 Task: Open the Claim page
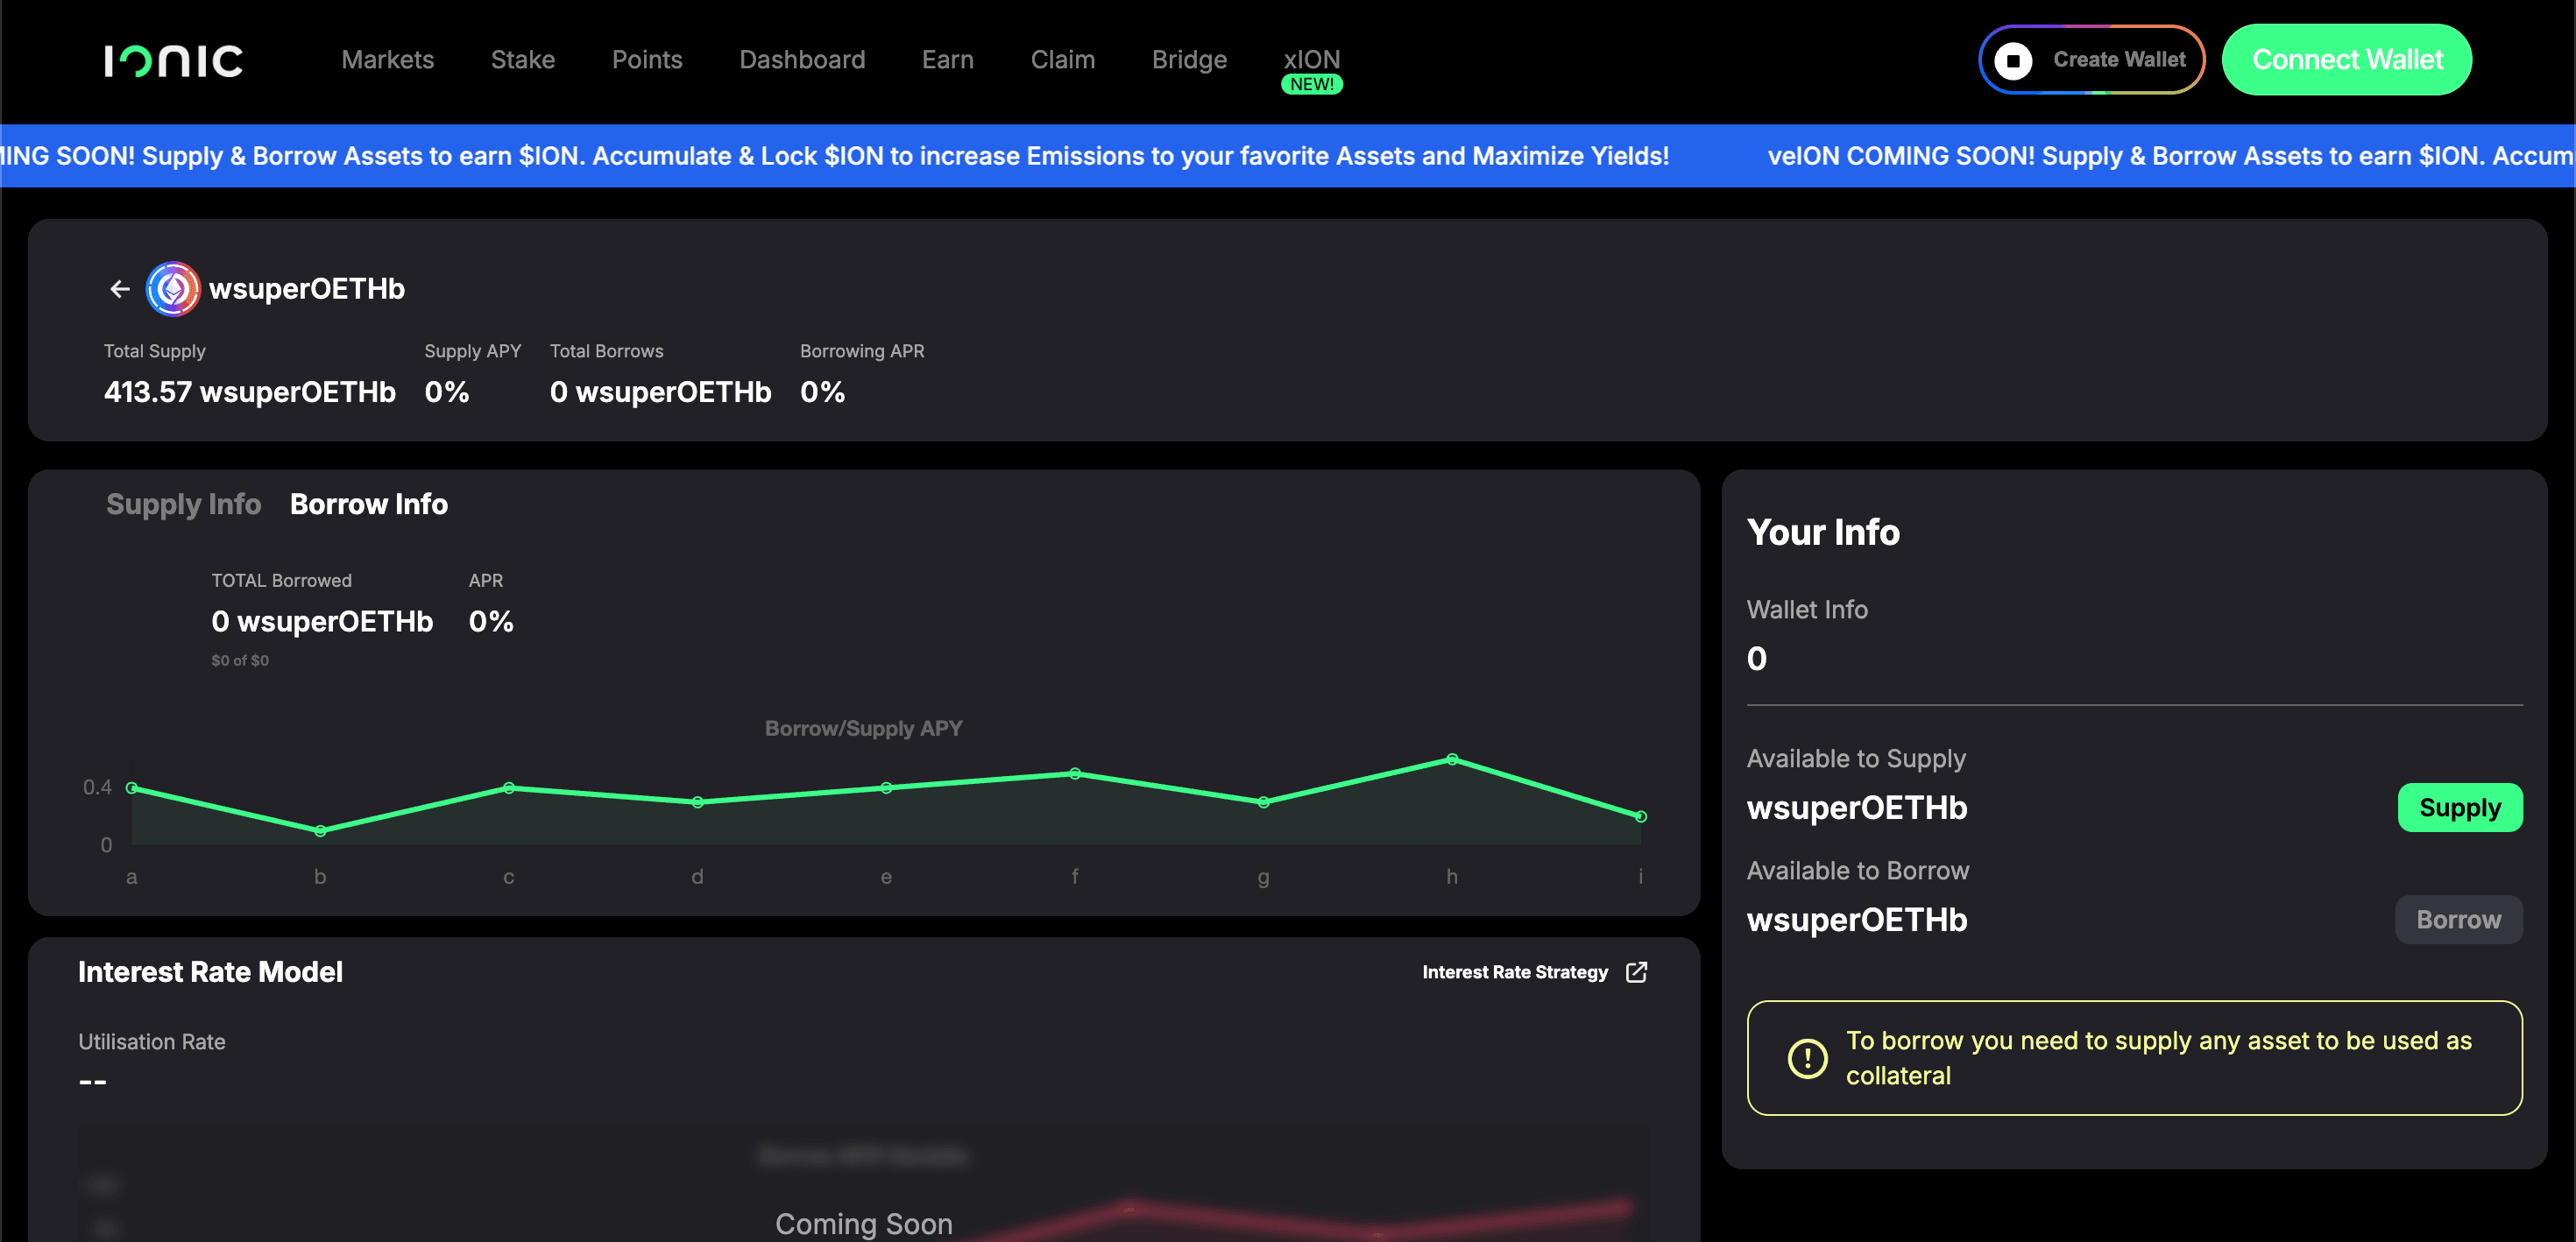[x=1062, y=60]
